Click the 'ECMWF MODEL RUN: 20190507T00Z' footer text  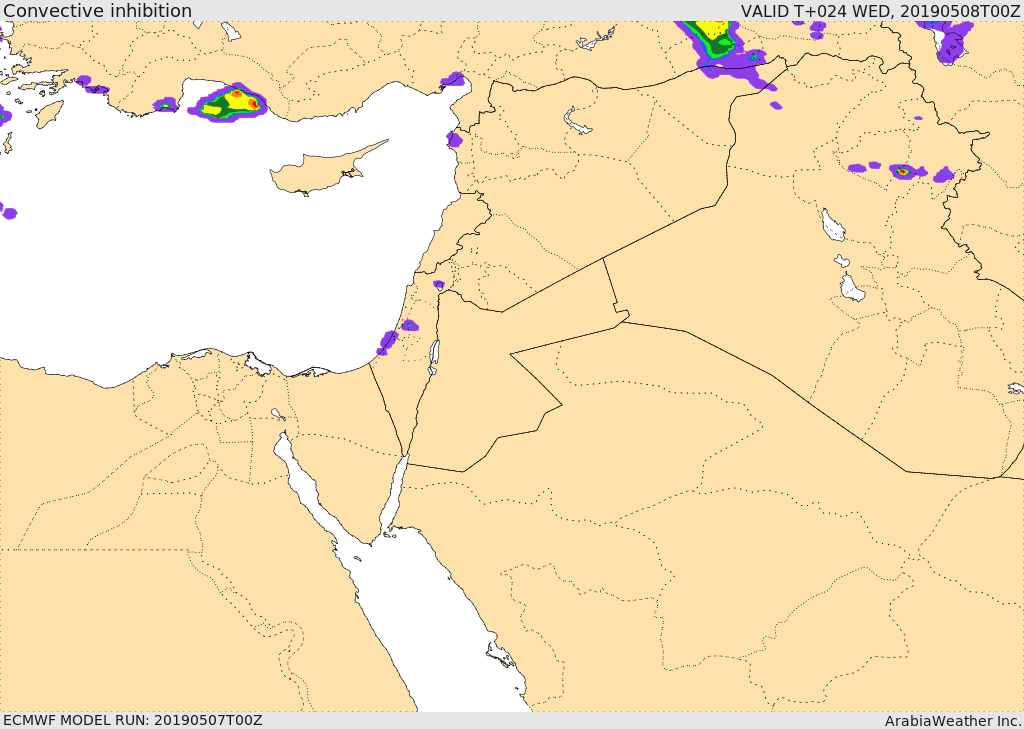pos(133,720)
